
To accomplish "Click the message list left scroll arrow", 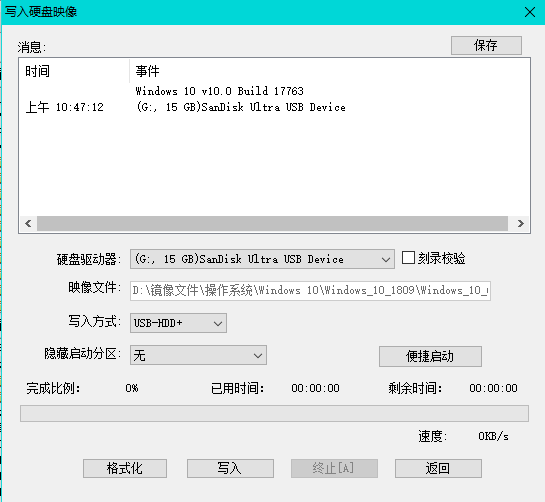I will tap(28, 223).
